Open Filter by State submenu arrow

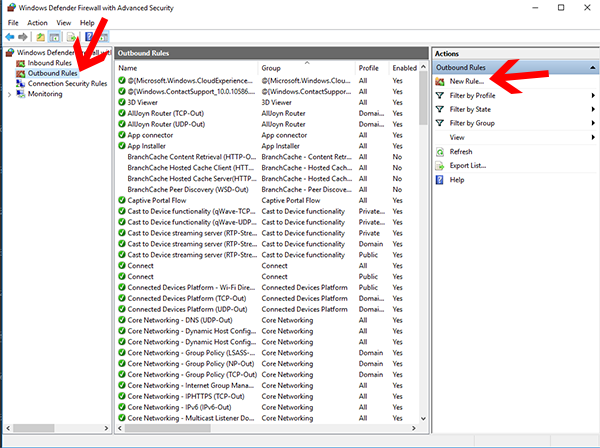coord(593,109)
